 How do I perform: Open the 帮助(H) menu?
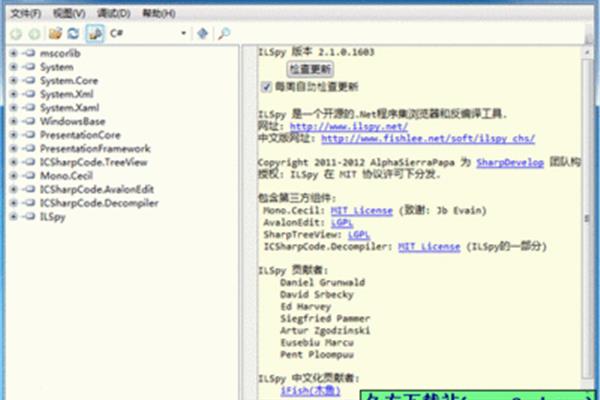coord(159,14)
